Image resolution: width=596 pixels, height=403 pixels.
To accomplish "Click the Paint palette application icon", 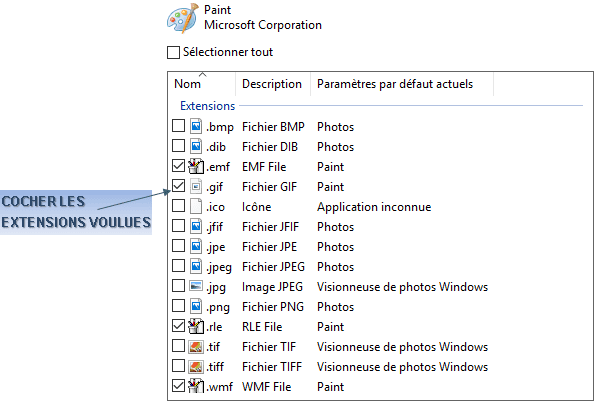I will pyautogui.click(x=183, y=18).
